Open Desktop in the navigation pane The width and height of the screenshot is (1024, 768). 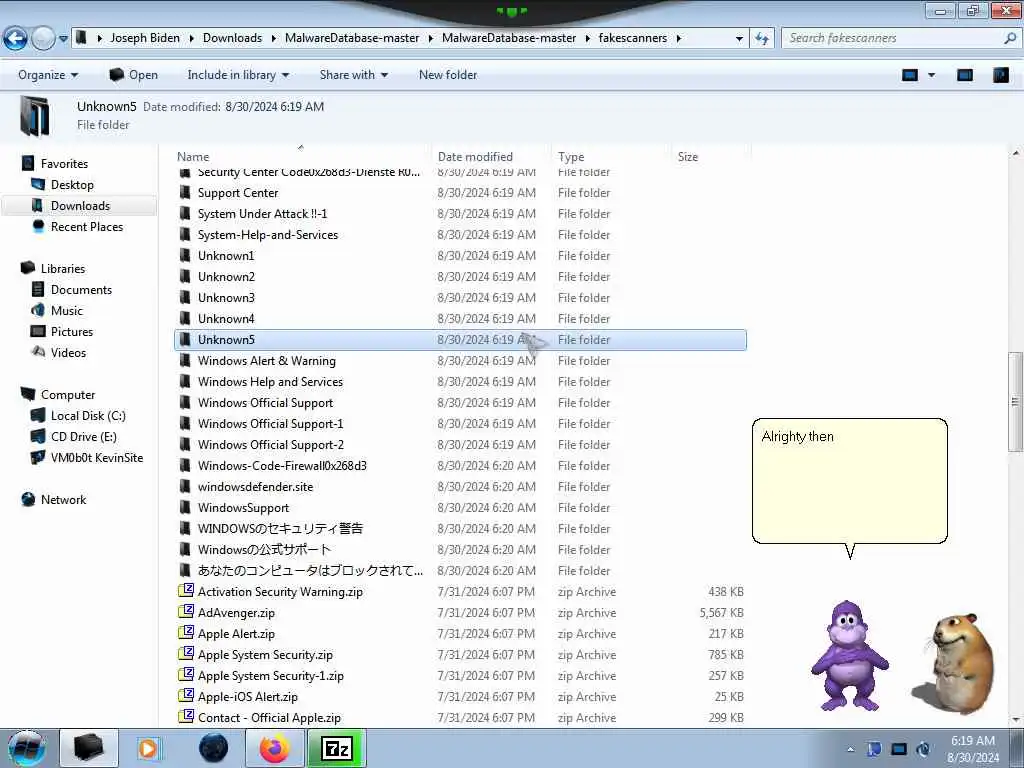tap(72, 185)
